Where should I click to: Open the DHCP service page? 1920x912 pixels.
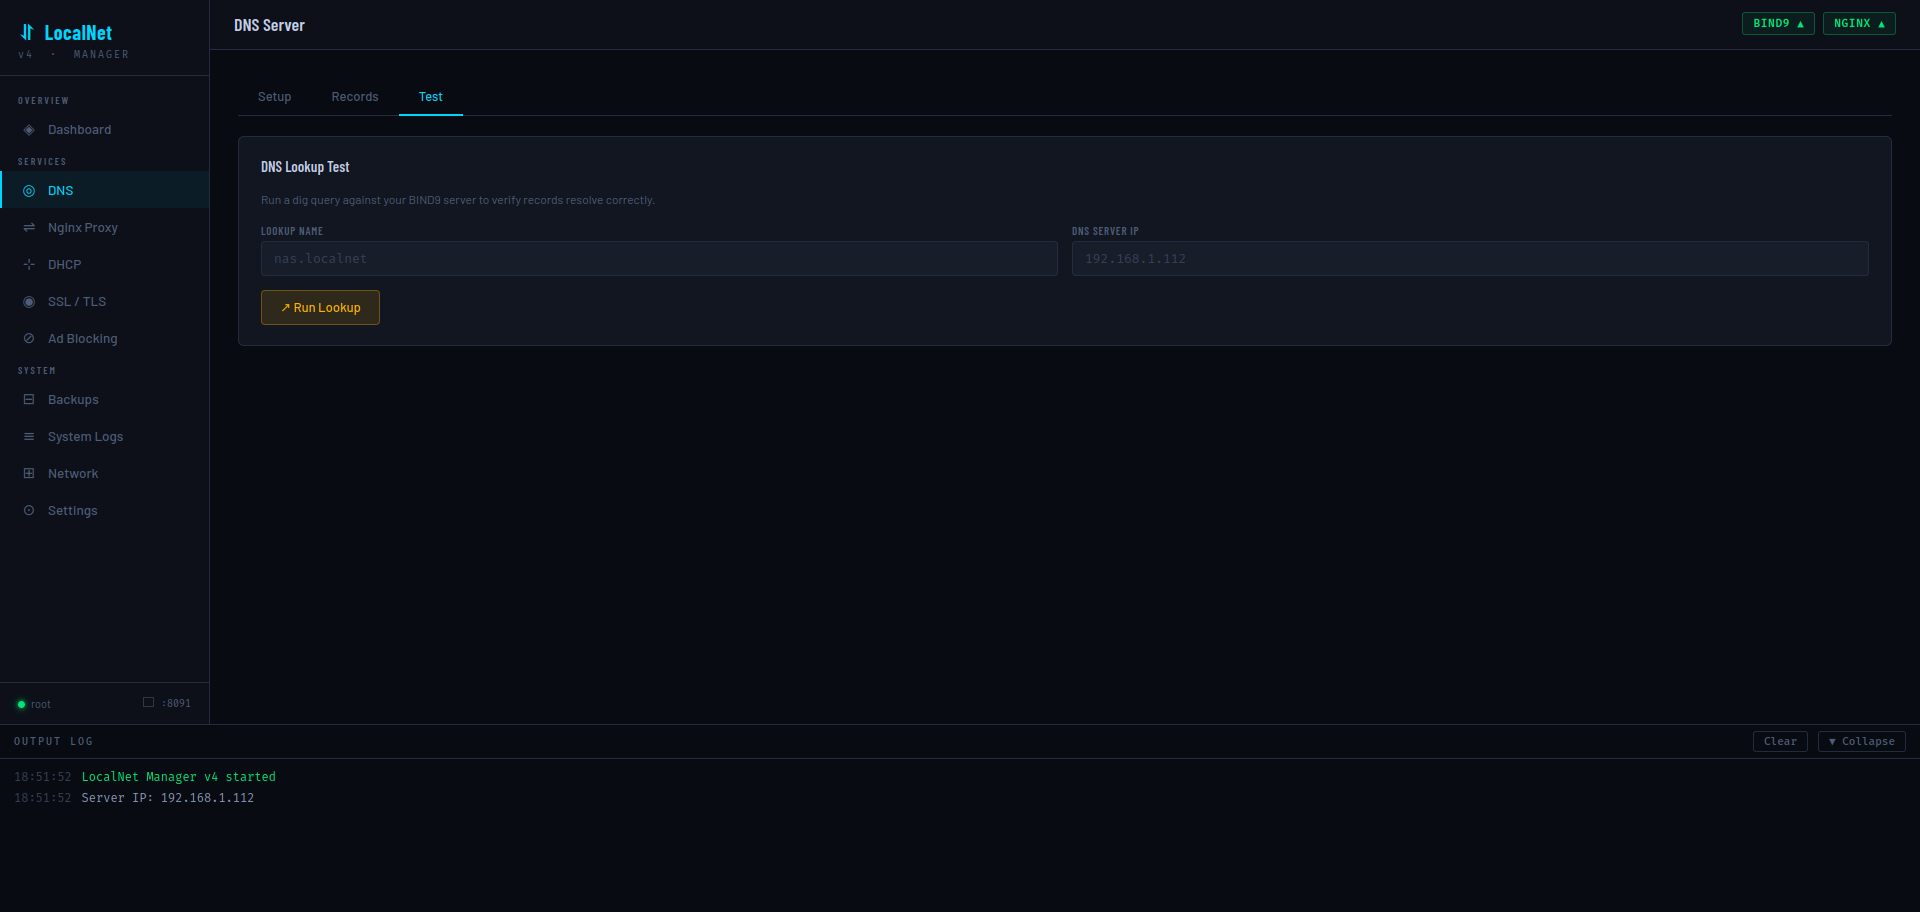pos(104,265)
